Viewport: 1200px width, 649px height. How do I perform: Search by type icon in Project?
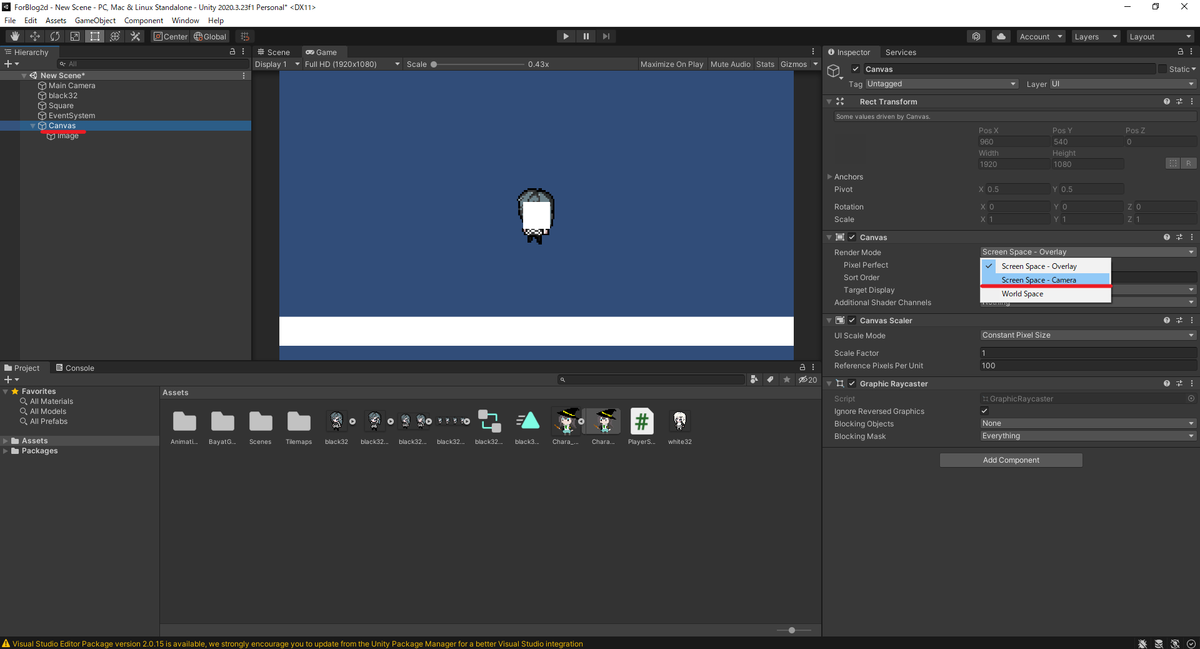coord(753,380)
